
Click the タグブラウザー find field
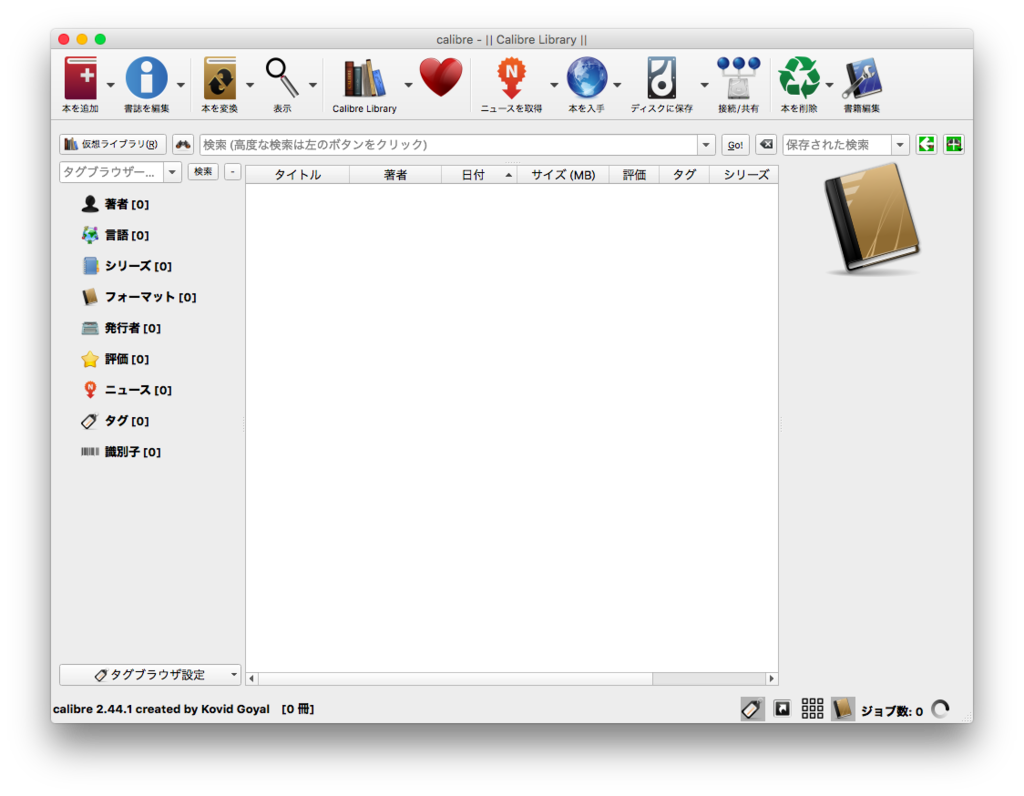[x=112, y=172]
